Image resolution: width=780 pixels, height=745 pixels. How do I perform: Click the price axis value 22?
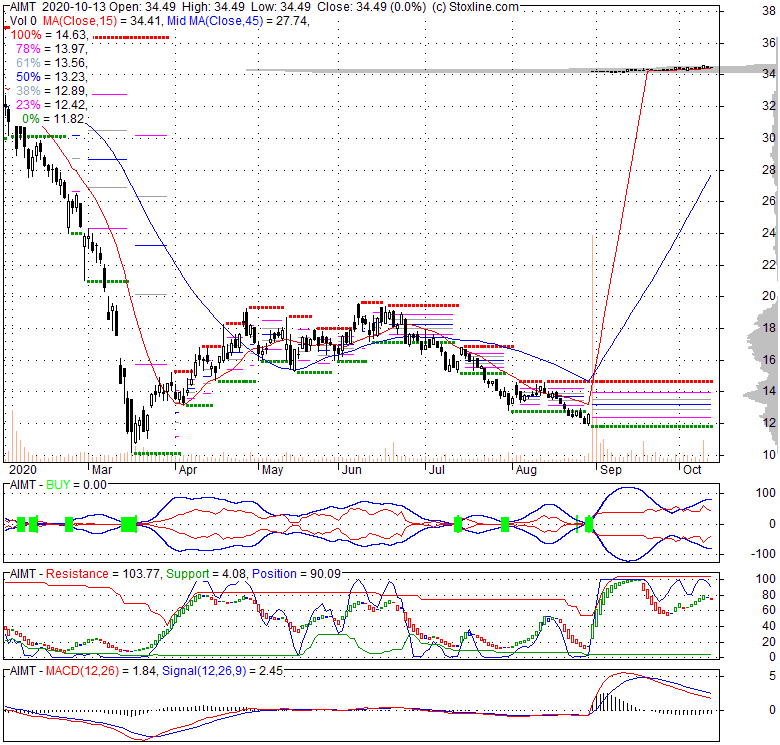point(769,265)
